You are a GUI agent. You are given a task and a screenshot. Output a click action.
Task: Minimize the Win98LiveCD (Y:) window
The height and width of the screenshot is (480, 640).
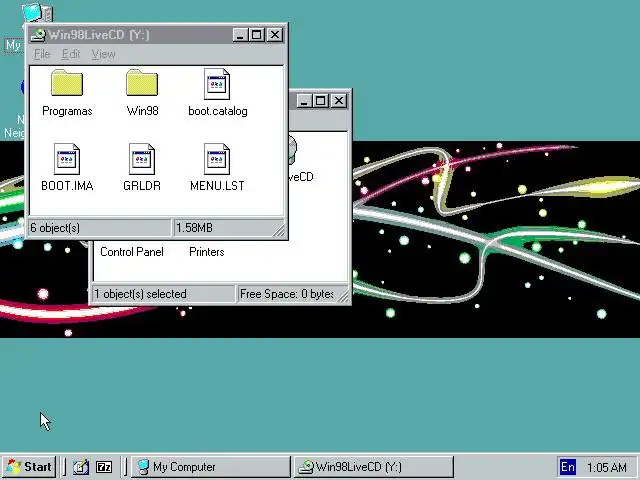point(240,35)
